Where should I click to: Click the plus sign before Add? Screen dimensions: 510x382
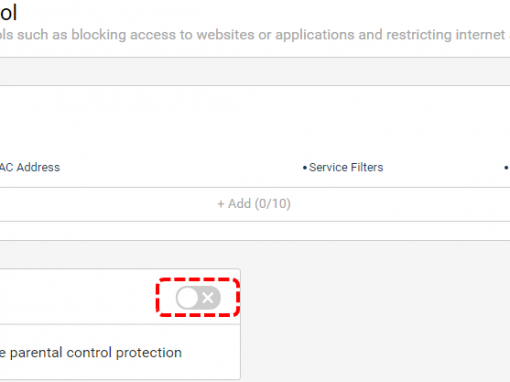(x=221, y=204)
